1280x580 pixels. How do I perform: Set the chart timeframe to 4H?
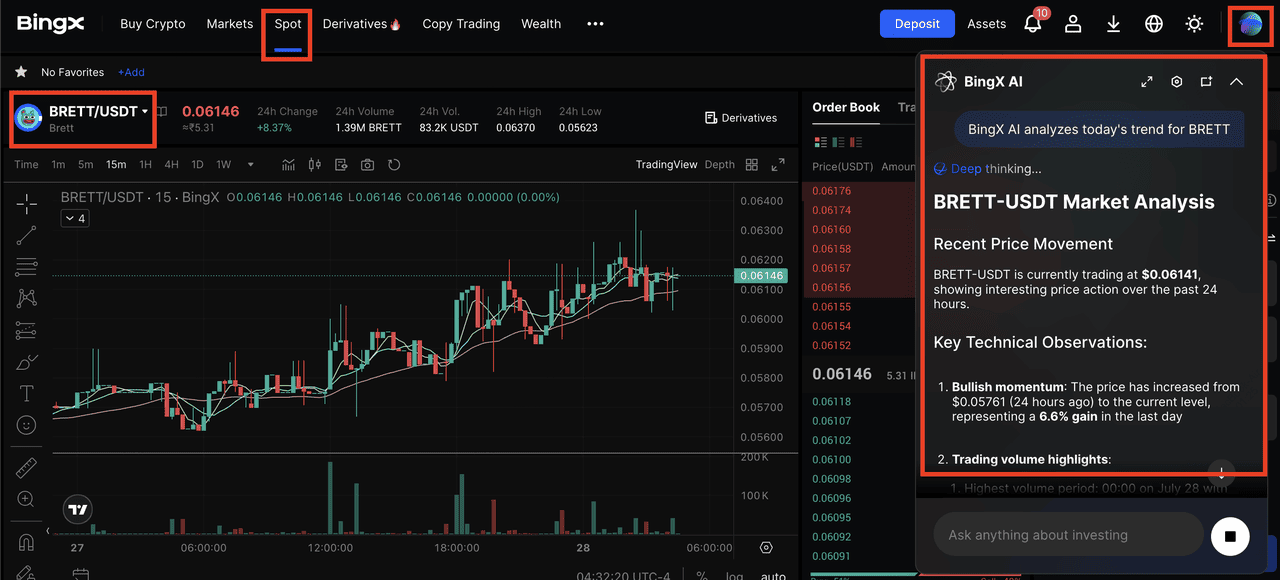click(172, 165)
